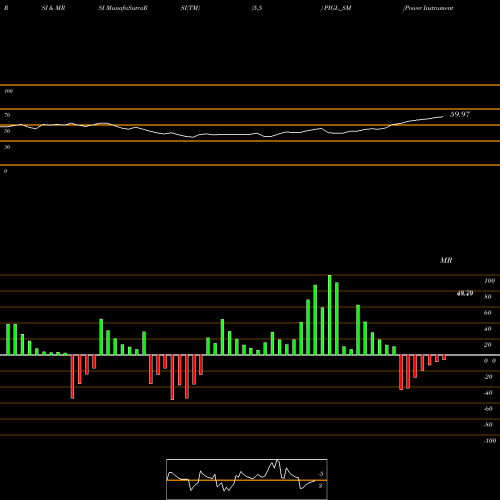Click the SI & MR header text
500x500 pixels.
point(53,8)
